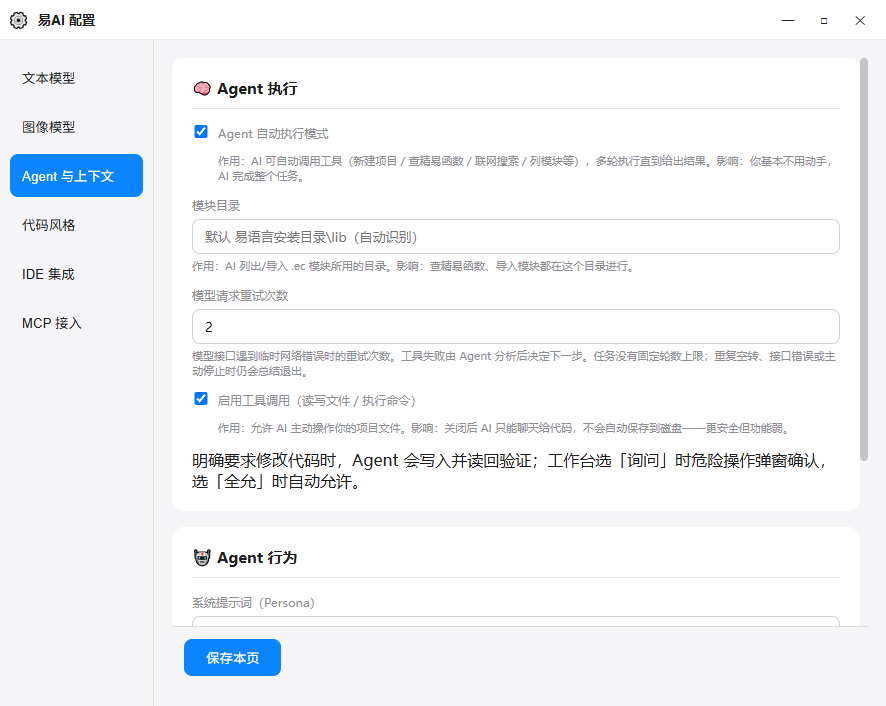The width and height of the screenshot is (886, 706).
Task: Maximize the 易AI 配置 window
Action: pos(824,20)
